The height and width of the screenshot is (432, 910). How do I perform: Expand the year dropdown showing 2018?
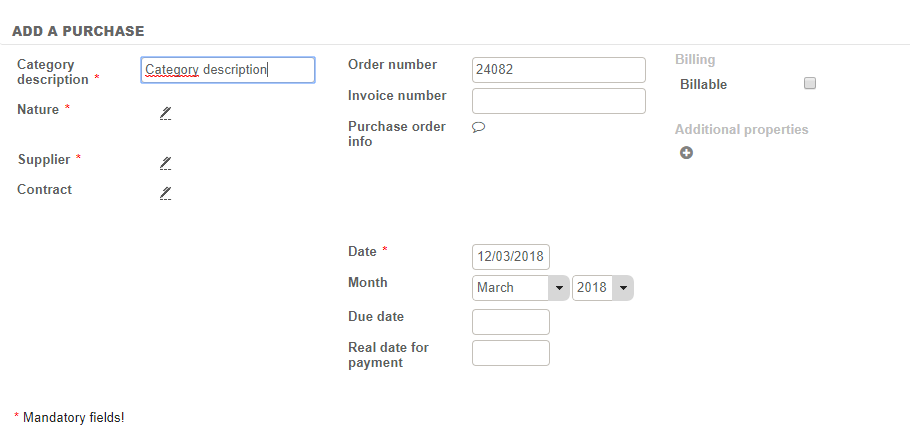click(603, 288)
